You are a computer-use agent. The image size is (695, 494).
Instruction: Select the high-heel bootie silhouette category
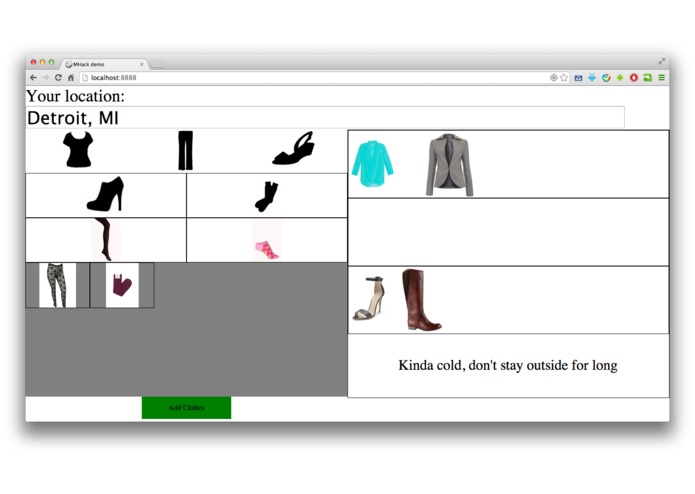pyautogui.click(x=105, y=194)
